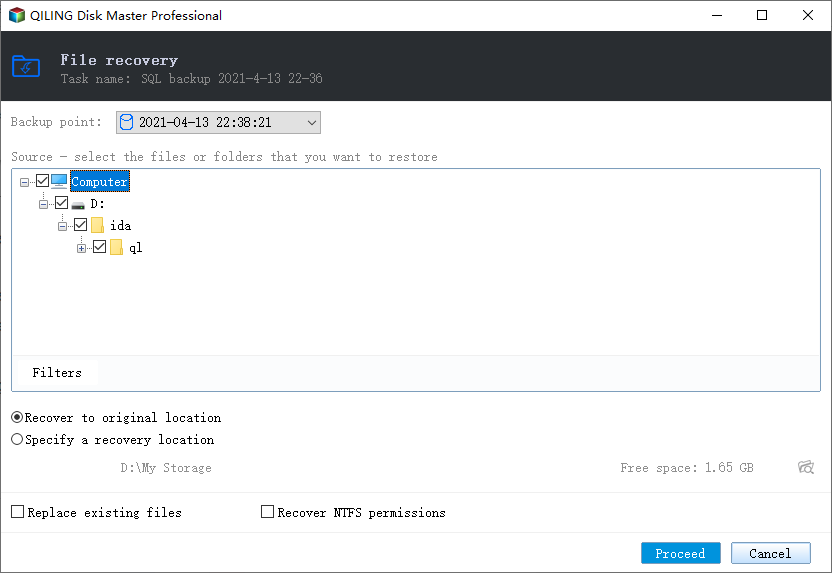This screenshot has height=573, width=832.
Task: Uncheck the Computer checkbox
Action: click(x=42, y=181)
